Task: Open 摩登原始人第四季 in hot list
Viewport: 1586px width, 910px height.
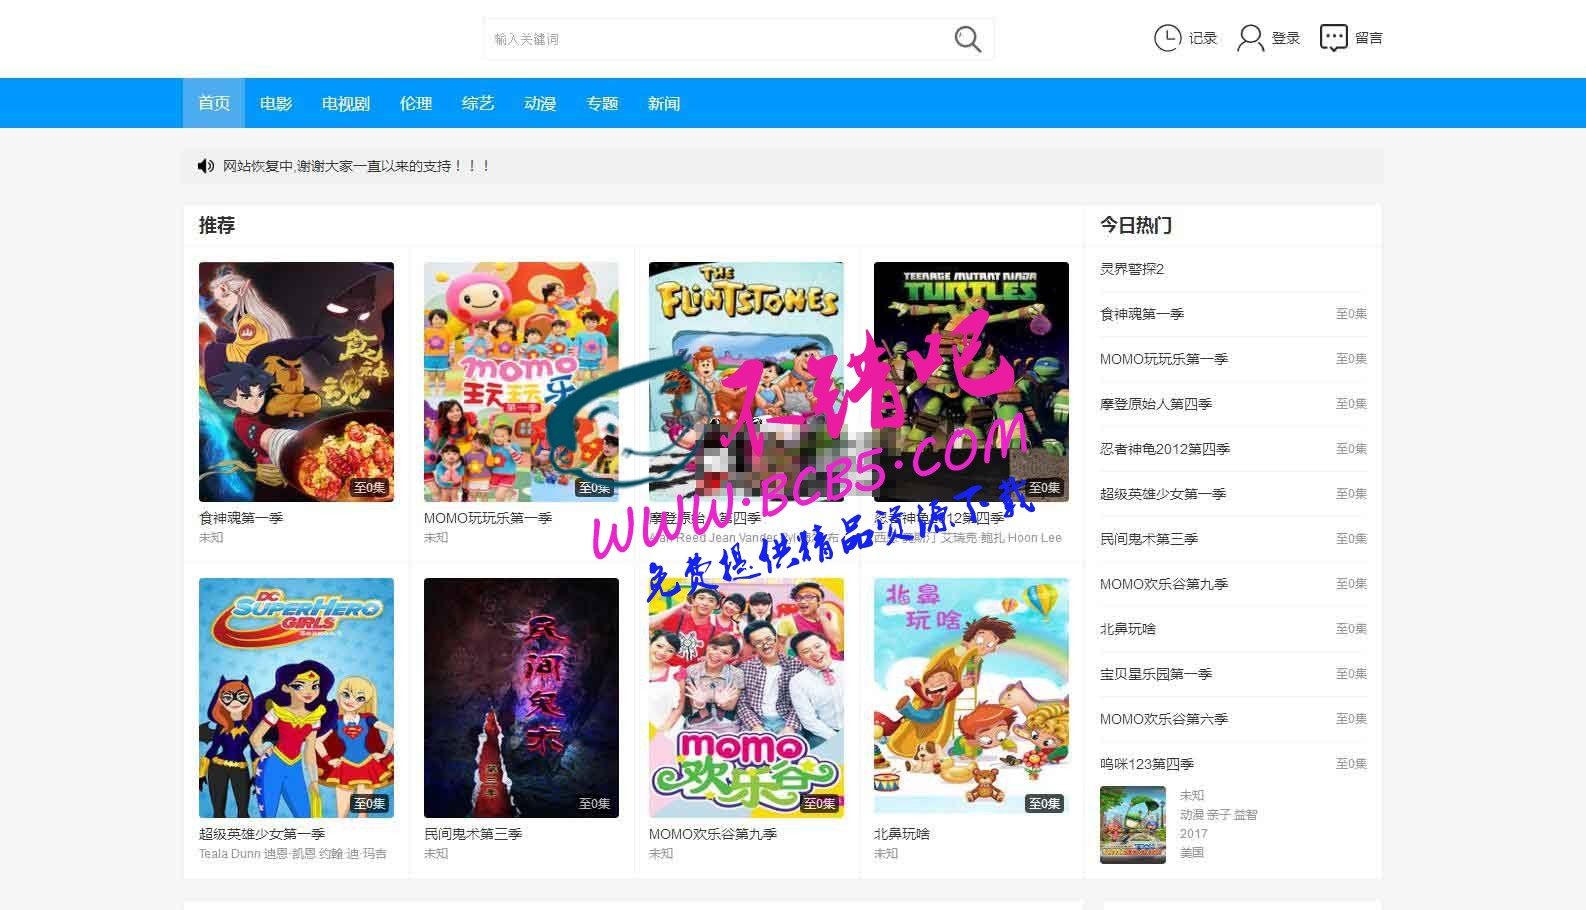Action: (x=1156, y=404)
